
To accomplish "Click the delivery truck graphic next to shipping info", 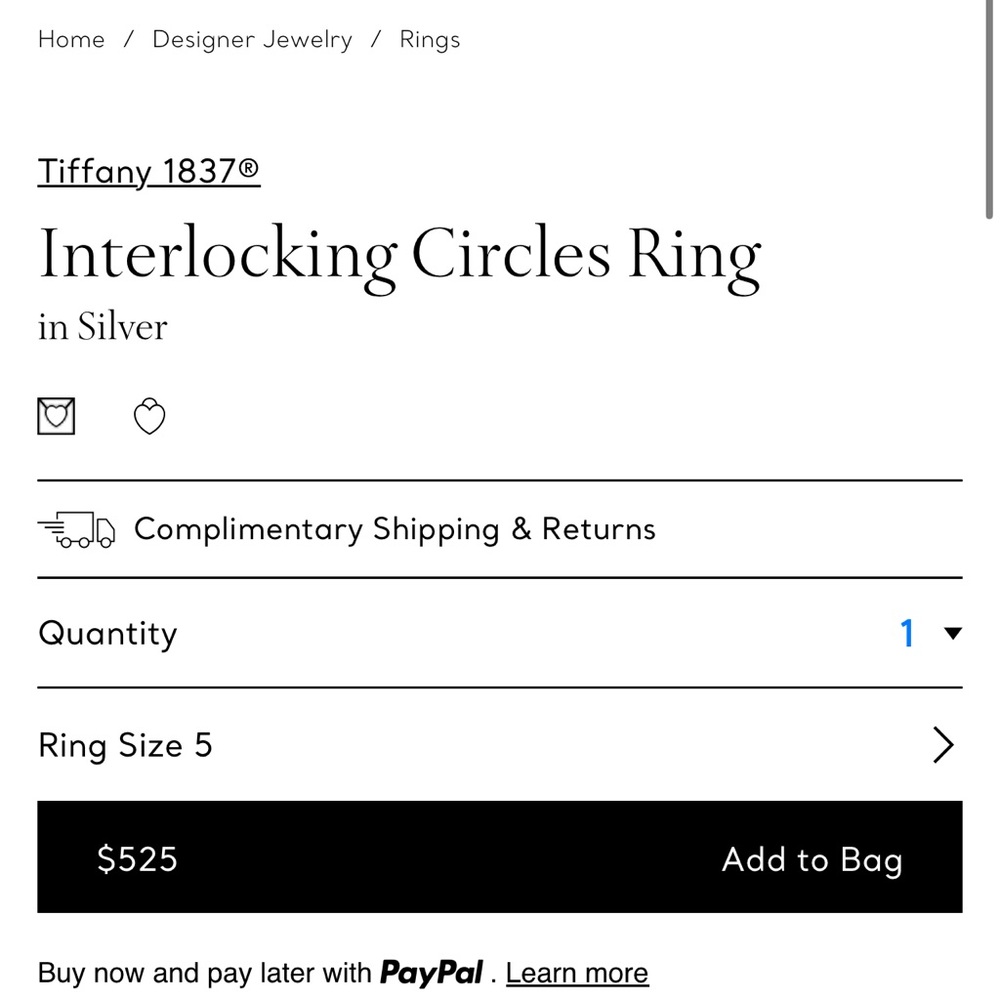I will (x=77, y=529).
